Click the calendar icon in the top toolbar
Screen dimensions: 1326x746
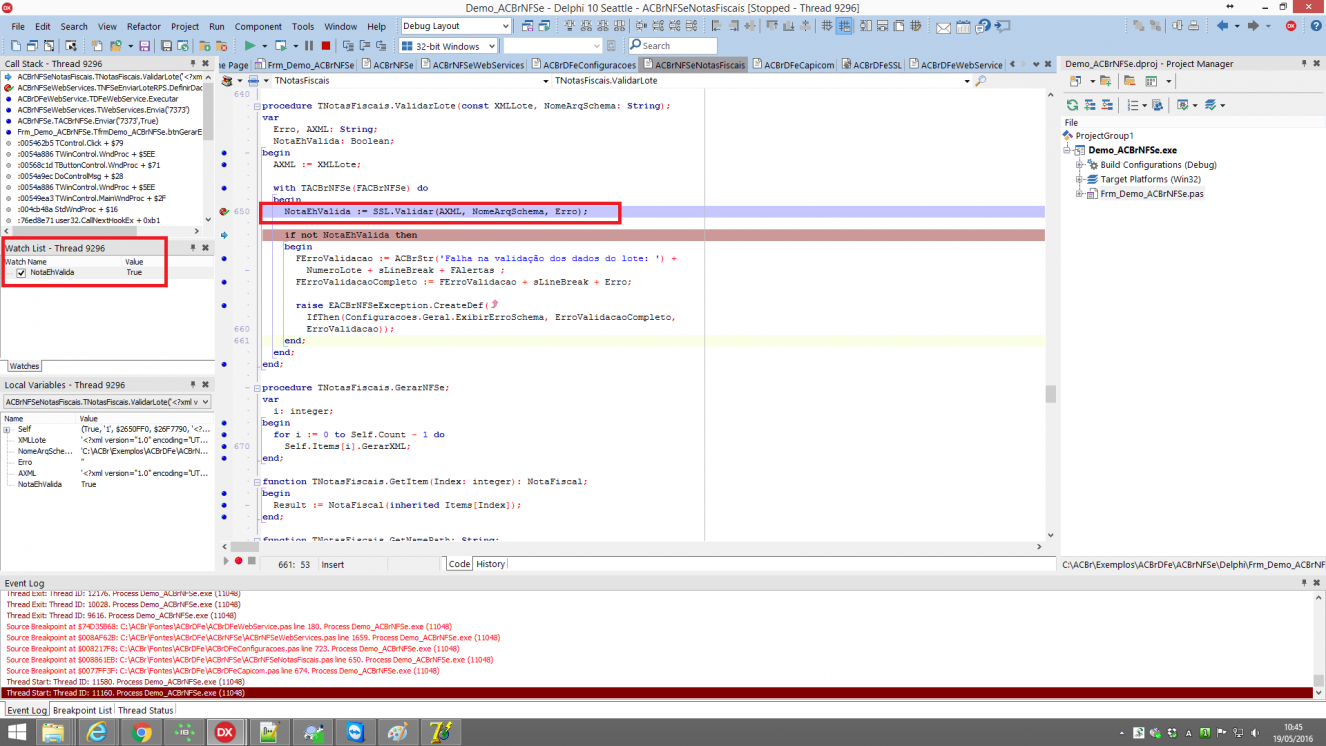963,27
